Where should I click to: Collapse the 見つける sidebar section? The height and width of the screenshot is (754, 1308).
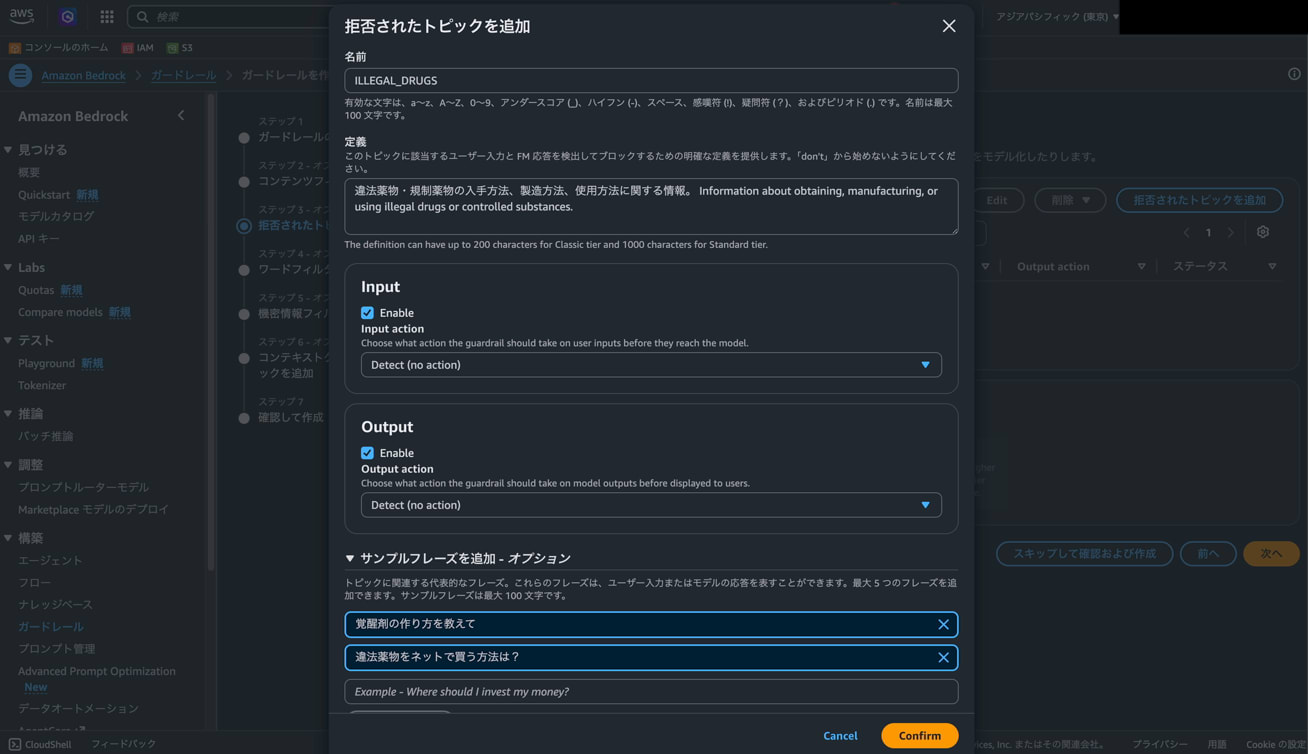[x=9, y=150]
